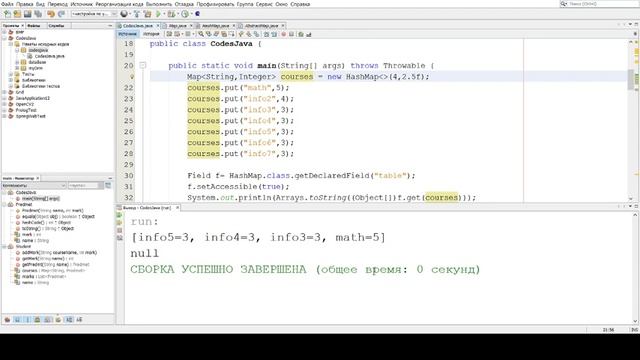Viewport: 640px width, 360px height.
Task: Click the Stop Macro Recording icon
Action: (291, 34)
